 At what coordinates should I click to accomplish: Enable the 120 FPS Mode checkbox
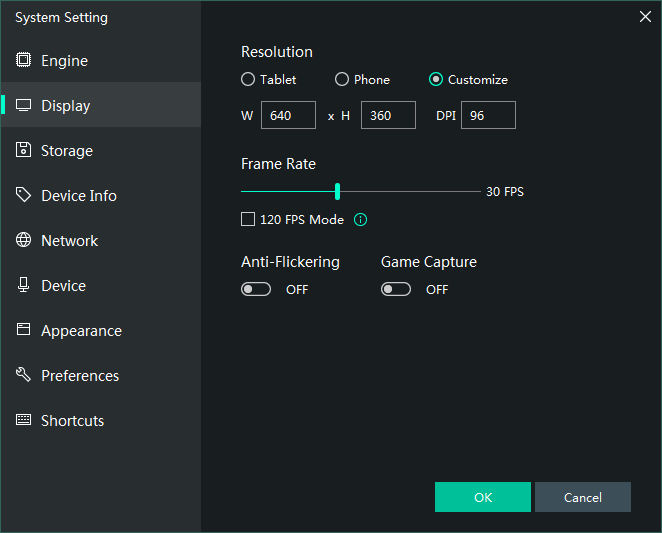[x=248, y=220]
